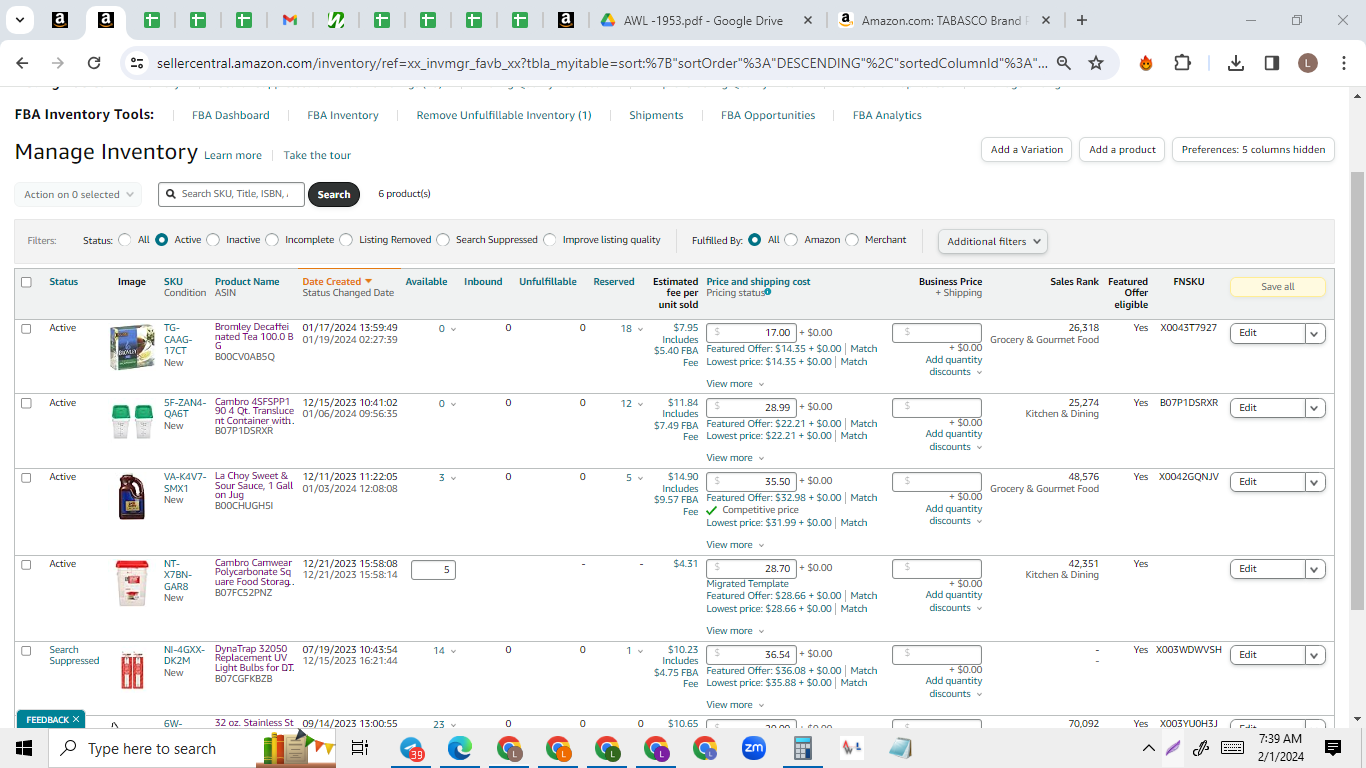
Task: Open the flame extension icon in toolbar
Action: 1146,63
